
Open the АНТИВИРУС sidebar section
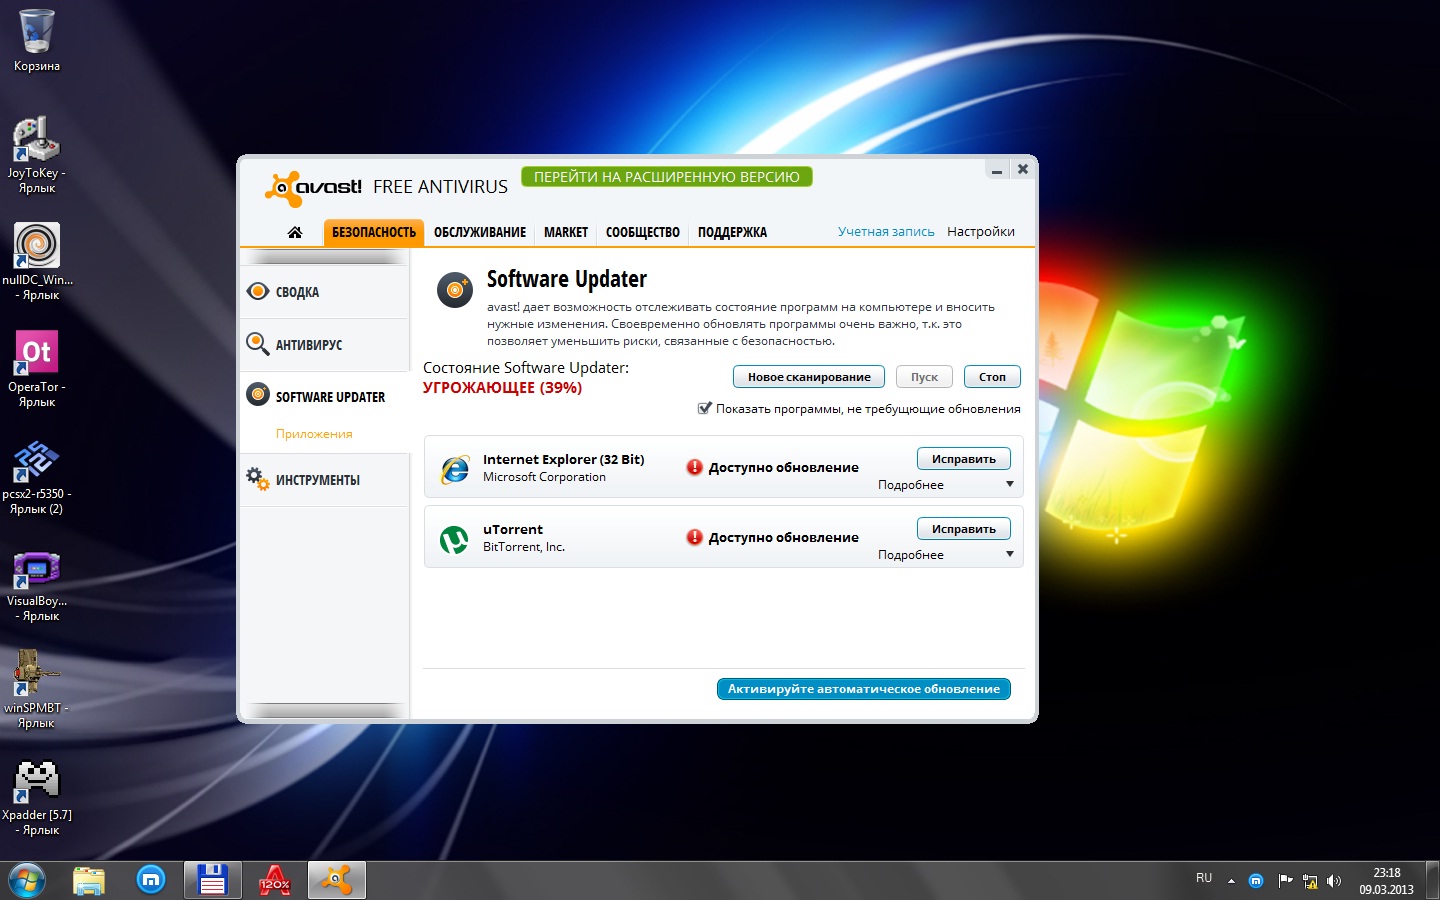325,345
